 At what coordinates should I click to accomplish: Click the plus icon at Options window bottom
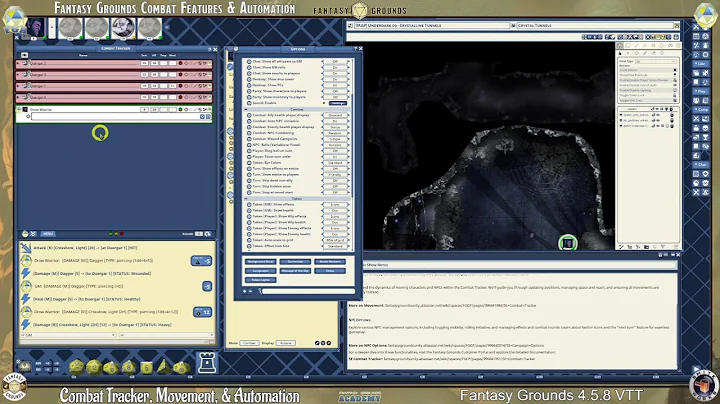[x=244, y=291]
